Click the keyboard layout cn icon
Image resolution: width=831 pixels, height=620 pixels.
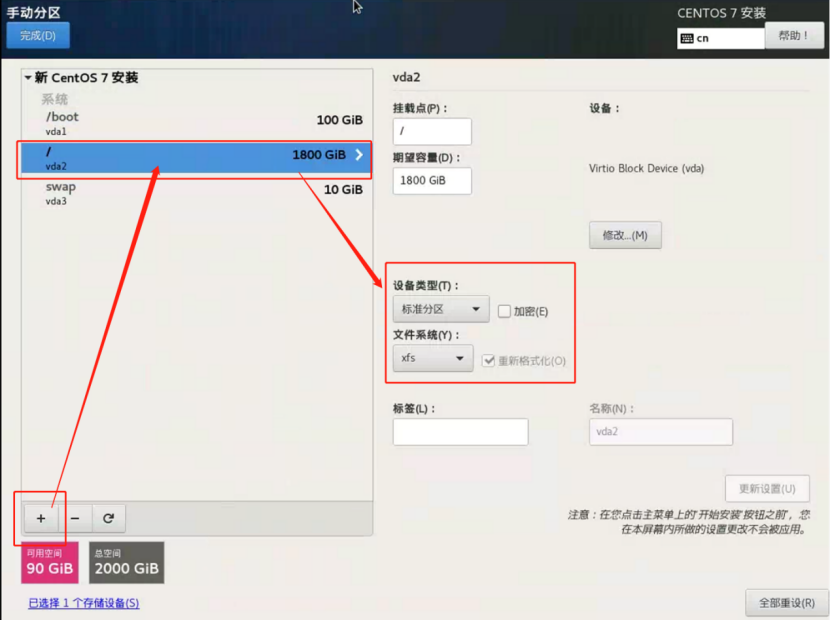click(x=687, y=38)
